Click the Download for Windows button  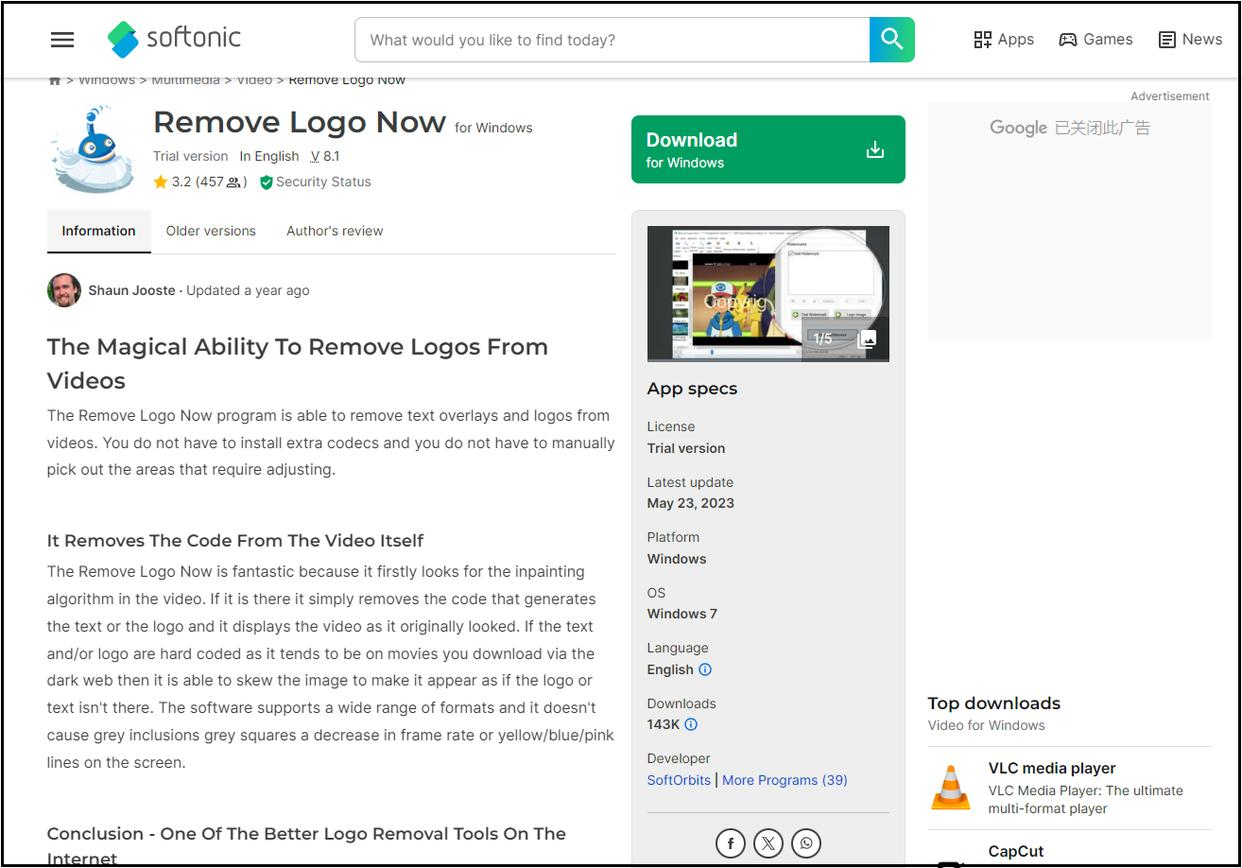[x=768, y=150]
